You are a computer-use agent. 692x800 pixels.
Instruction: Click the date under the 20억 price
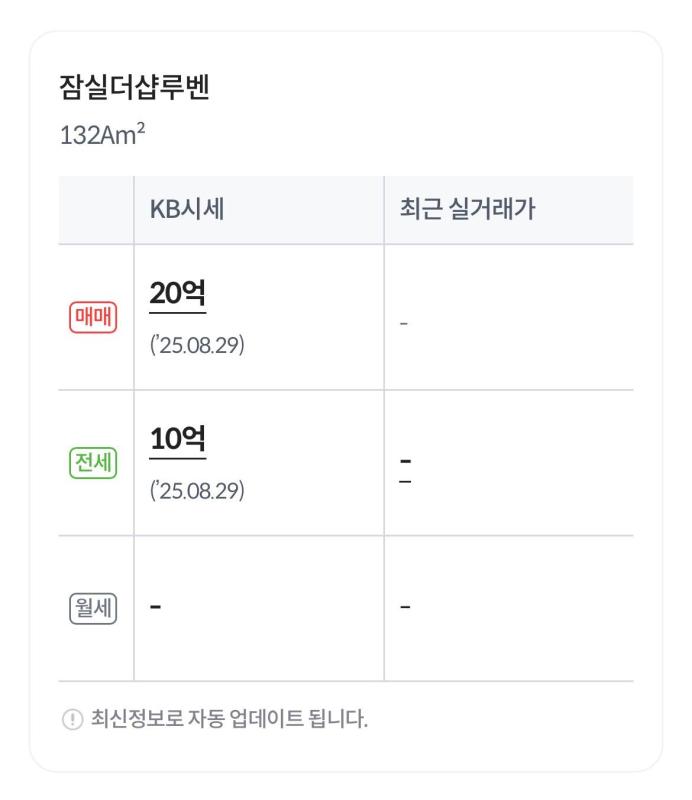point(197,345)
